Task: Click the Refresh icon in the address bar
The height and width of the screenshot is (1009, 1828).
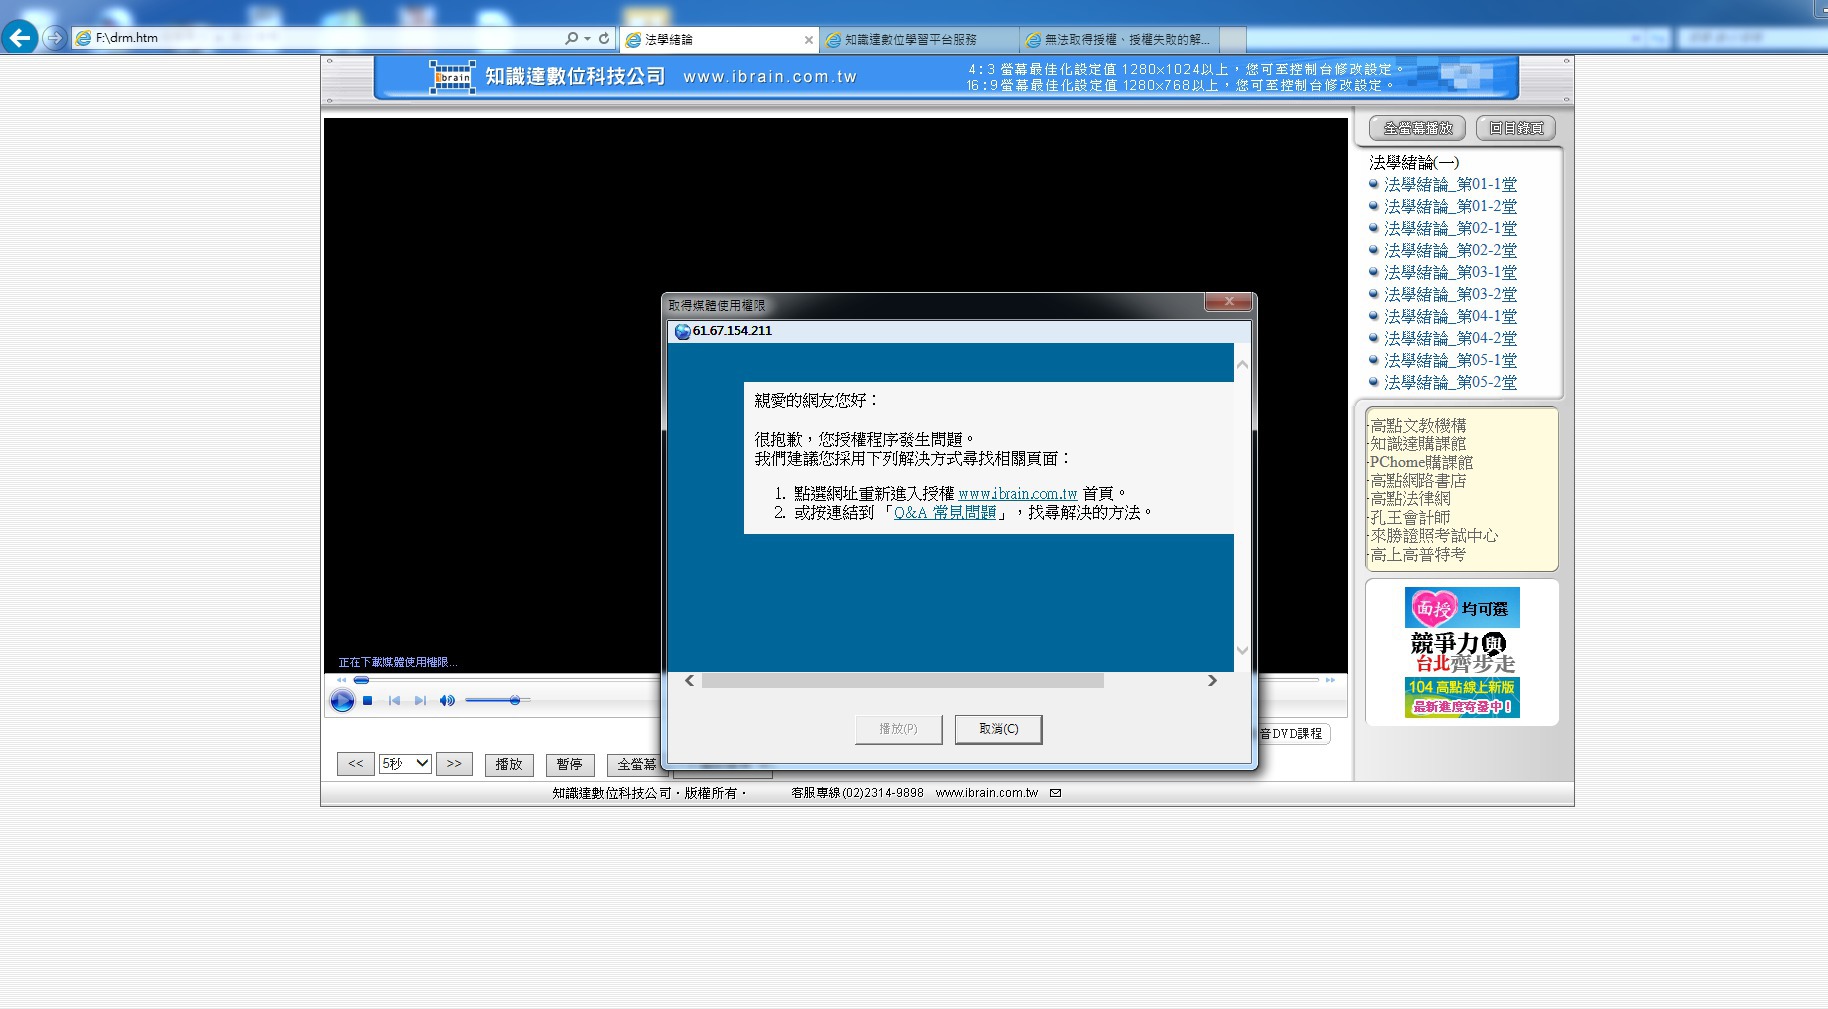Action: tap(604, 38)
